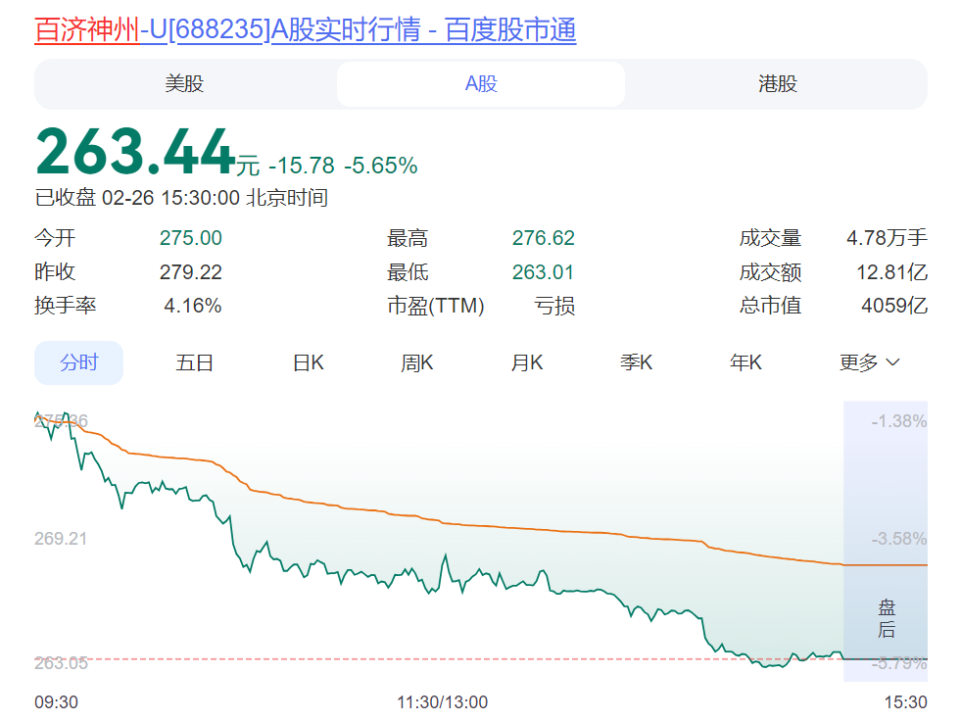This screenshot has width=960, height=722.
Task: Select the 月K monthly chart
Action: pyautogui.click(x=527, y=363)
